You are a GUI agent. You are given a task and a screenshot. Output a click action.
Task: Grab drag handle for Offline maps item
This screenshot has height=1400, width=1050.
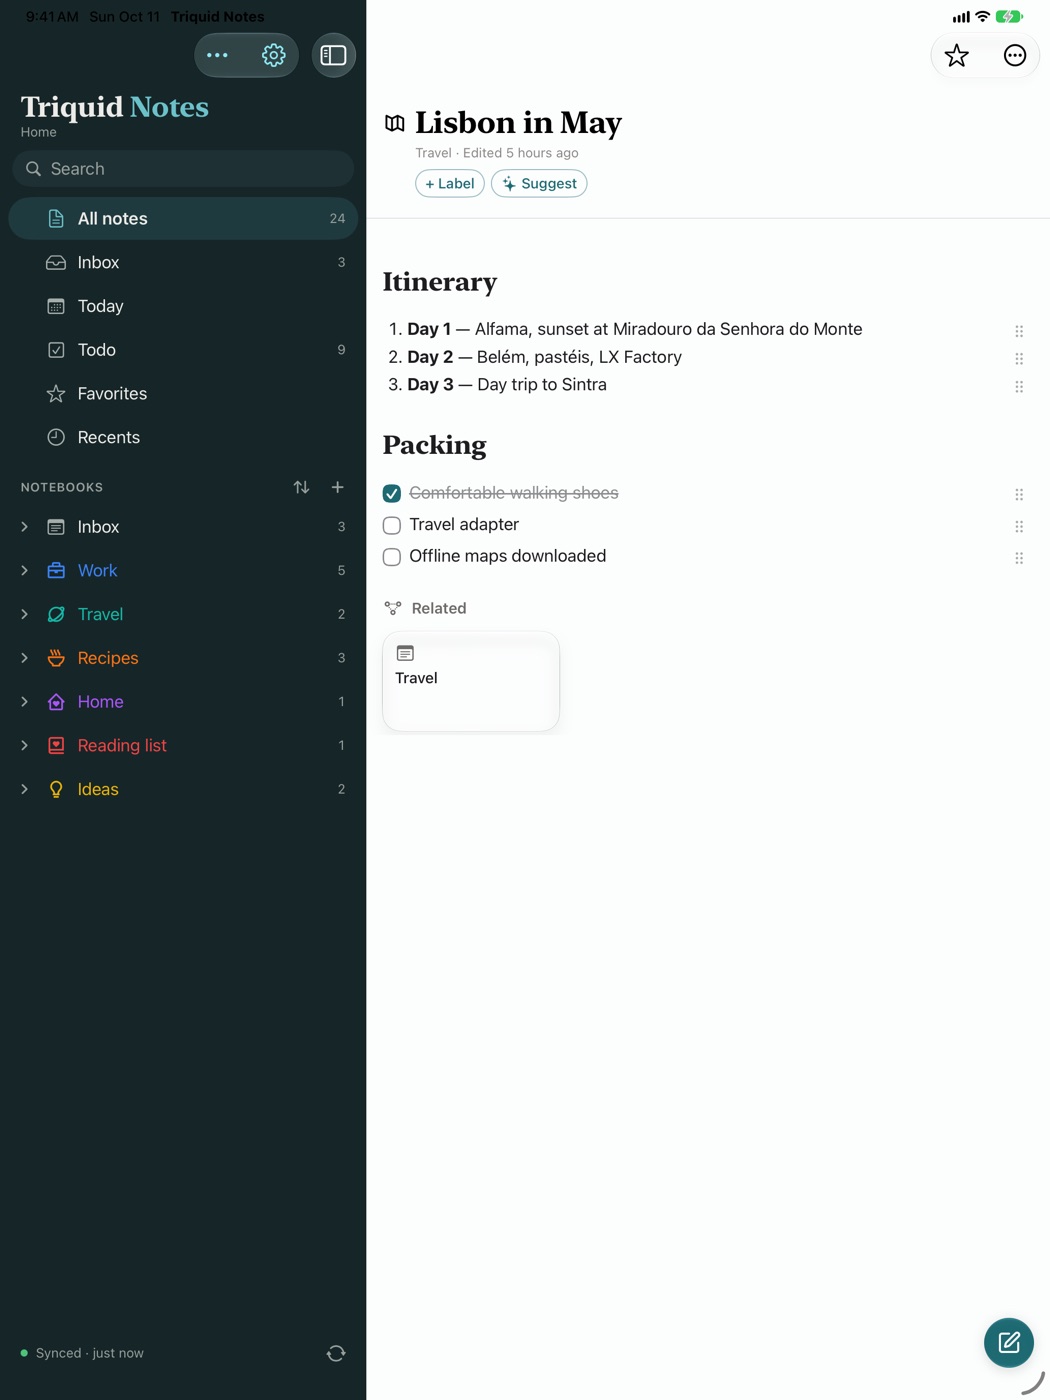(1019, 558)
